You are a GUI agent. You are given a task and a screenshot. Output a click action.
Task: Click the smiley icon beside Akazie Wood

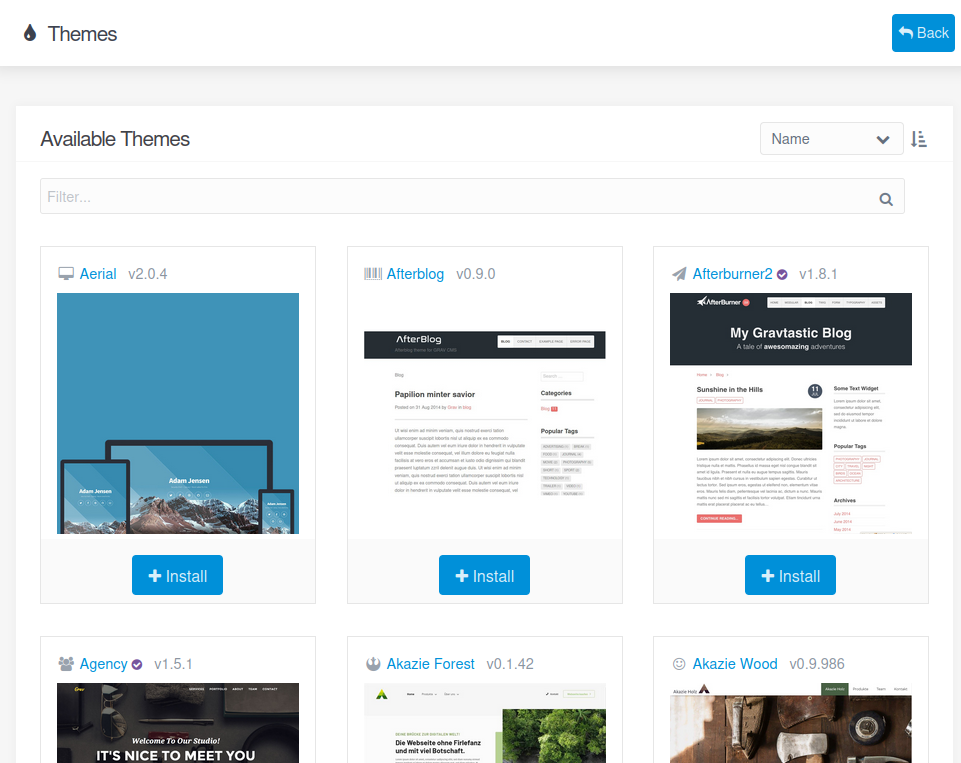point(679,664)
